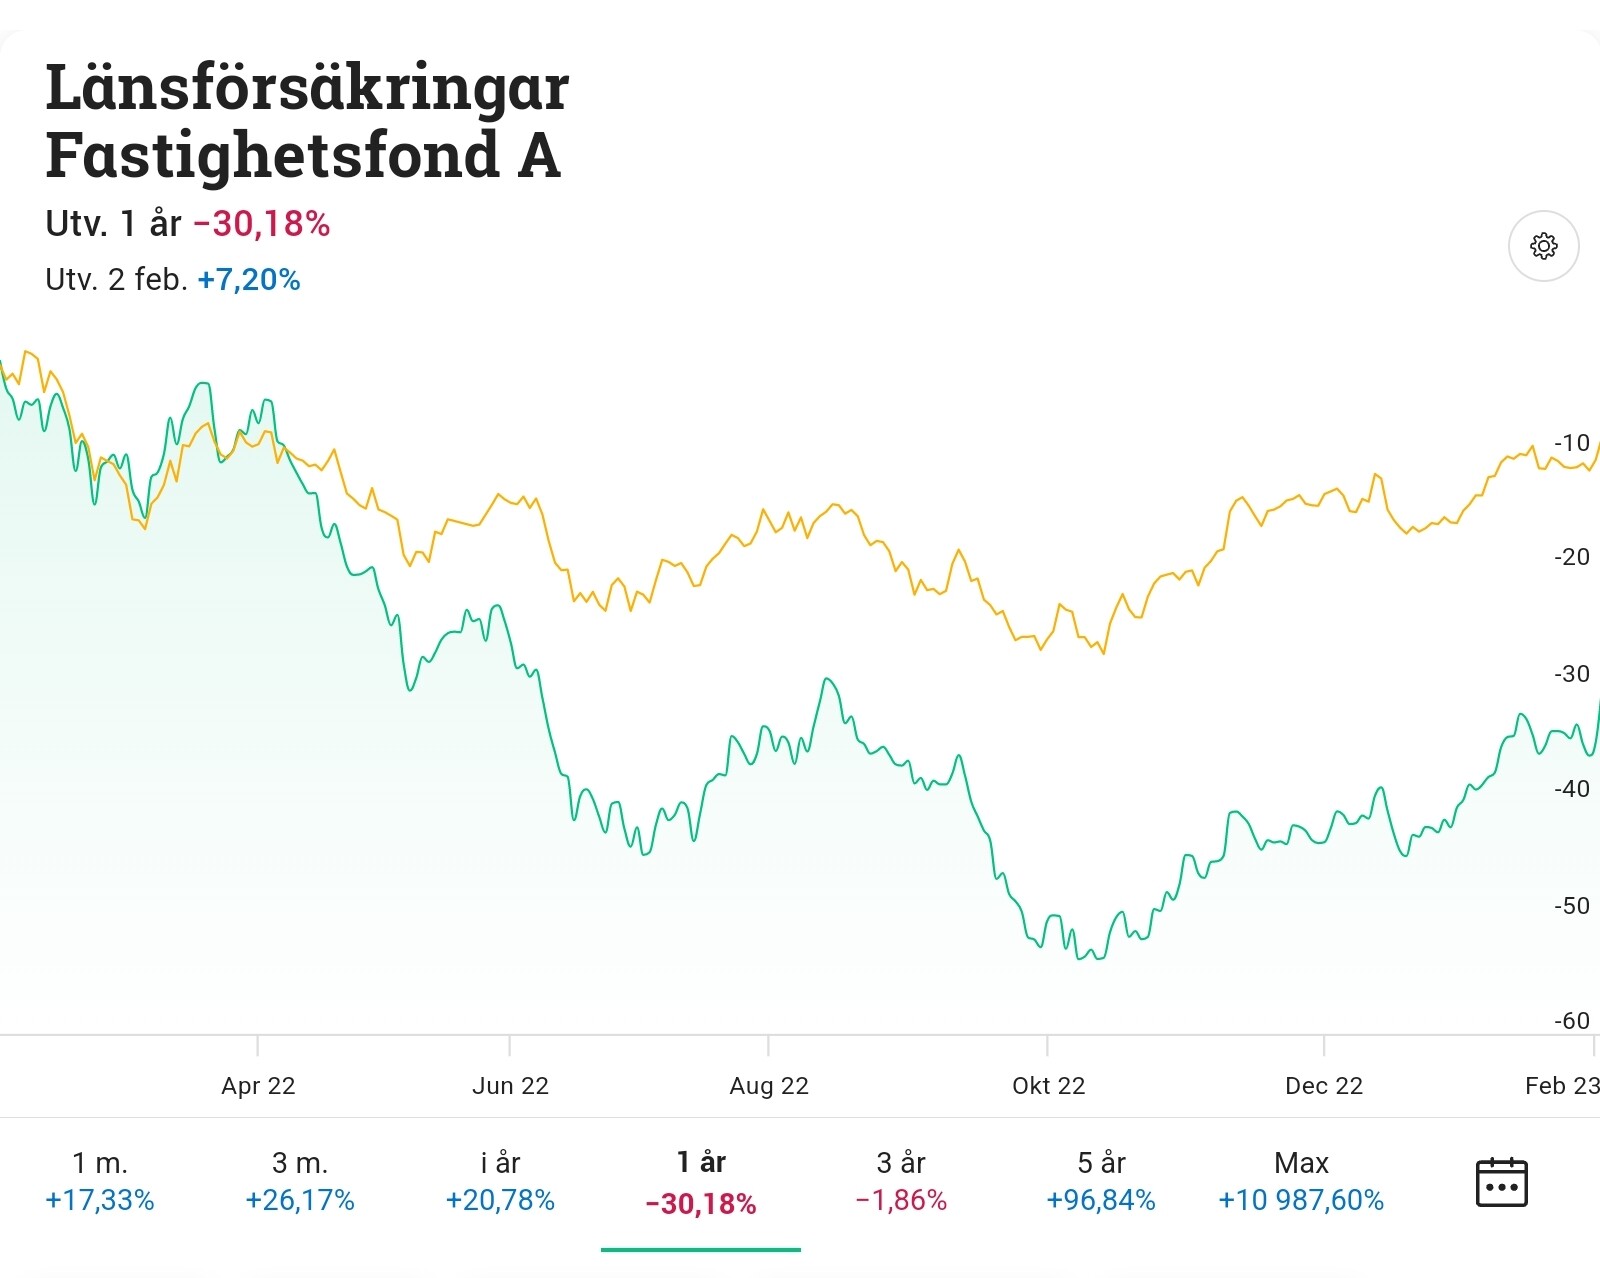Select the Max period tab

(1301, 1181)
